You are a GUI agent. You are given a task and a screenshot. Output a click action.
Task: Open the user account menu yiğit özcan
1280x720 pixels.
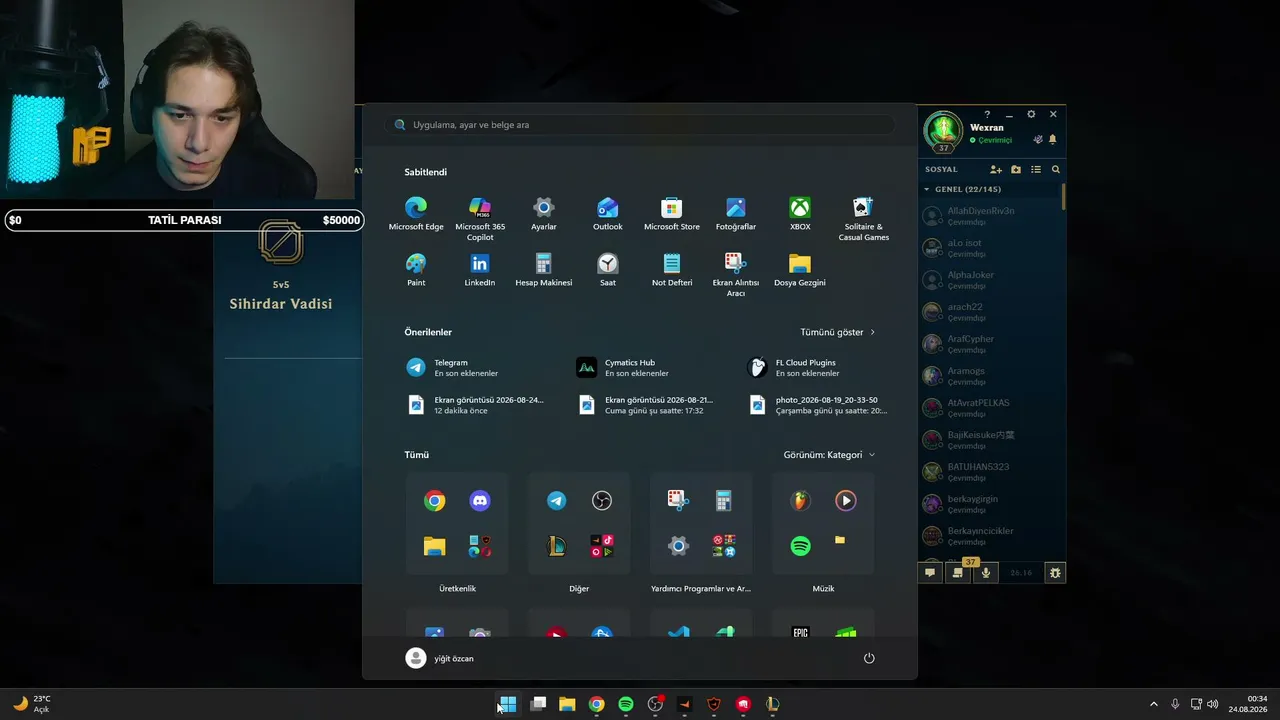pos(440,658)
